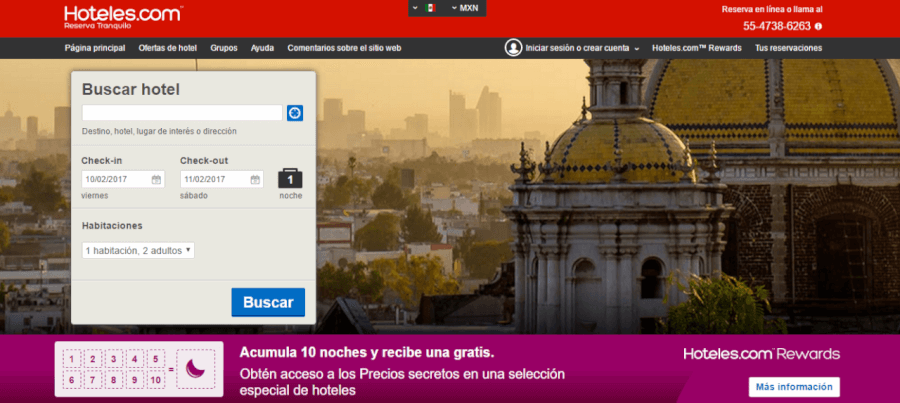Screen dimensions: 900x403
Task: Click the Más información button
Action: click(794, 387)
